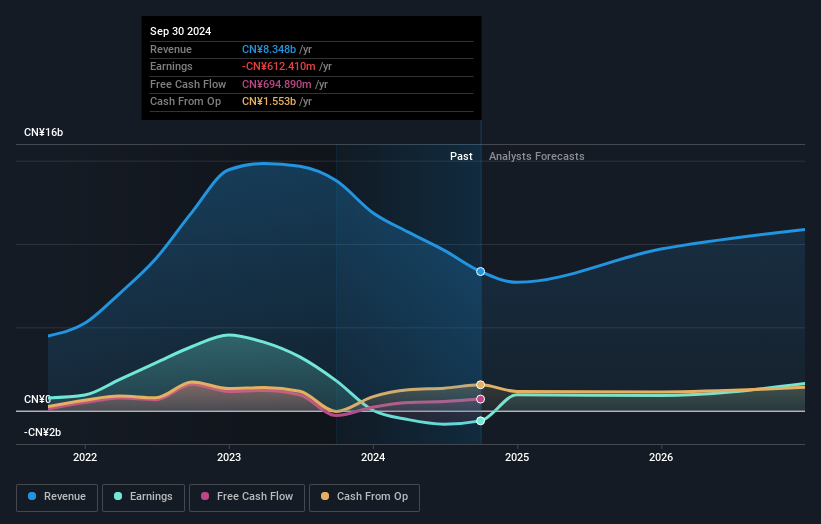The height and width of the screenshot is (524, 821).
Task: Click the Earnings row label in the tooltip
Action: click(171, 66)
